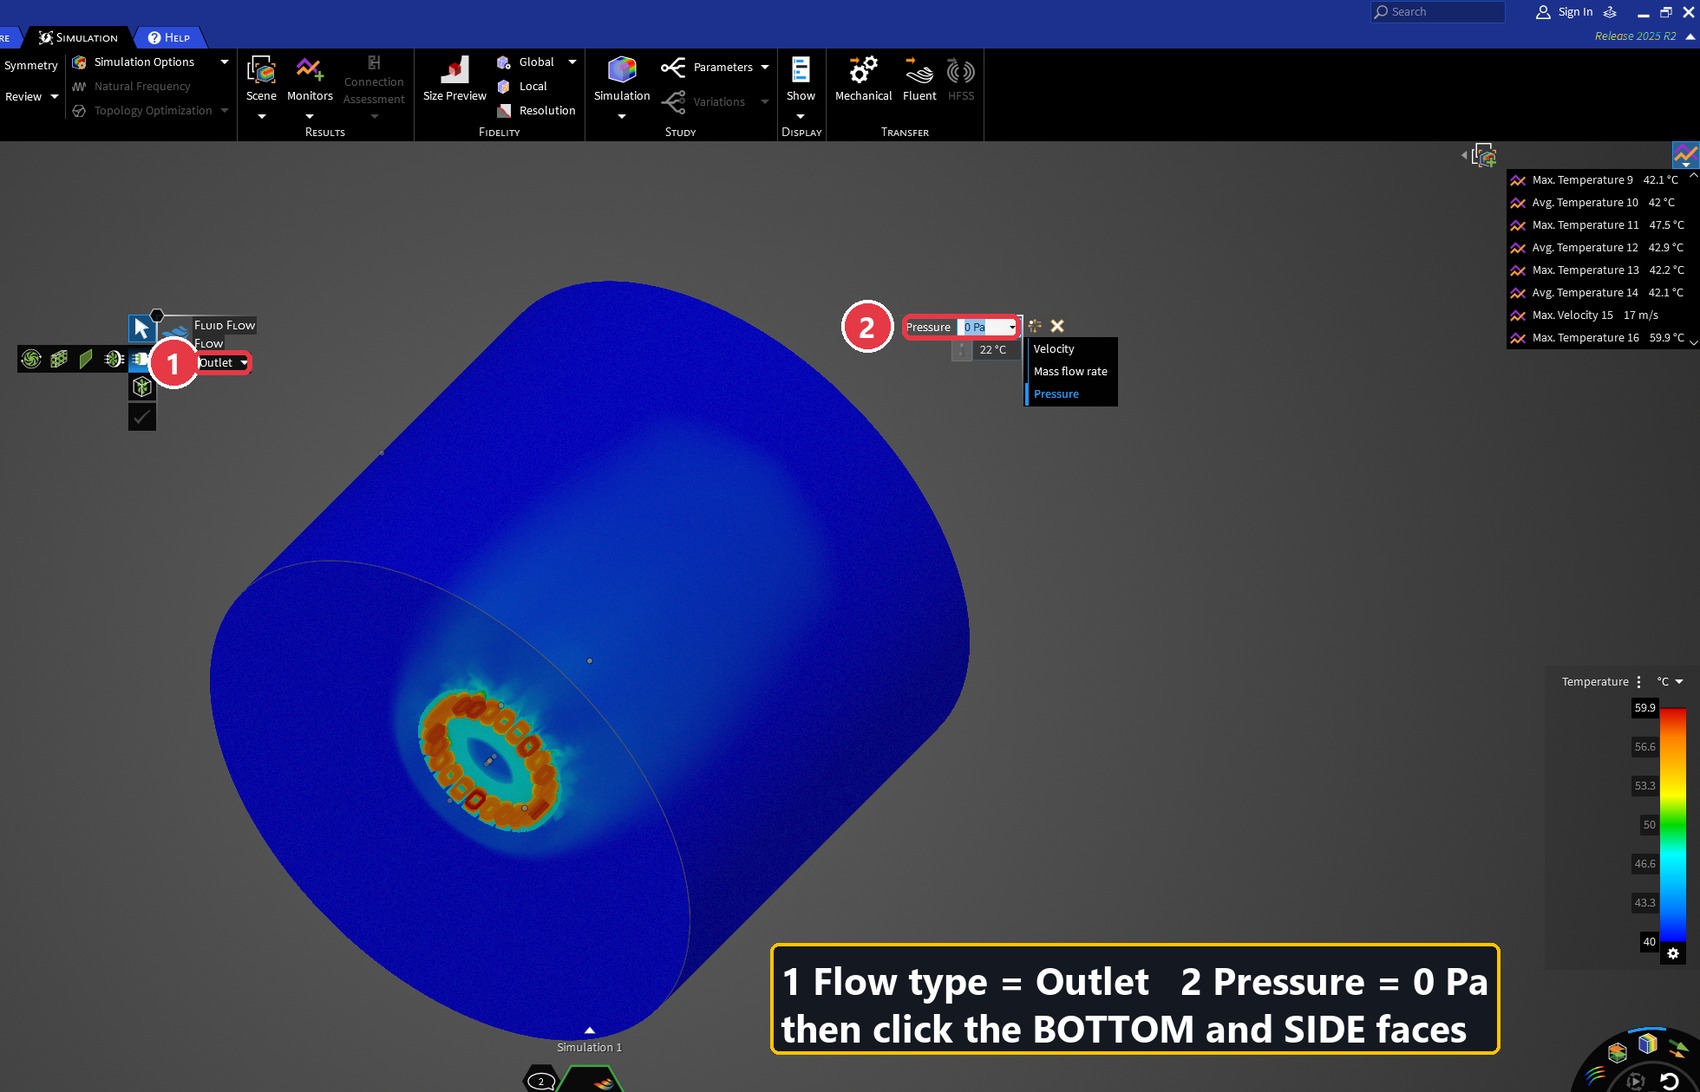Open the Help ribbon tab
1700x1092 pixels.
click(169, 37)
